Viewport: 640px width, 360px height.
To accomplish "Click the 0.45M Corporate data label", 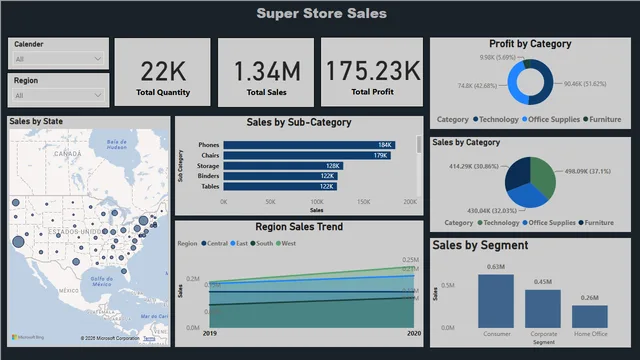I will (x=543, y=282).
